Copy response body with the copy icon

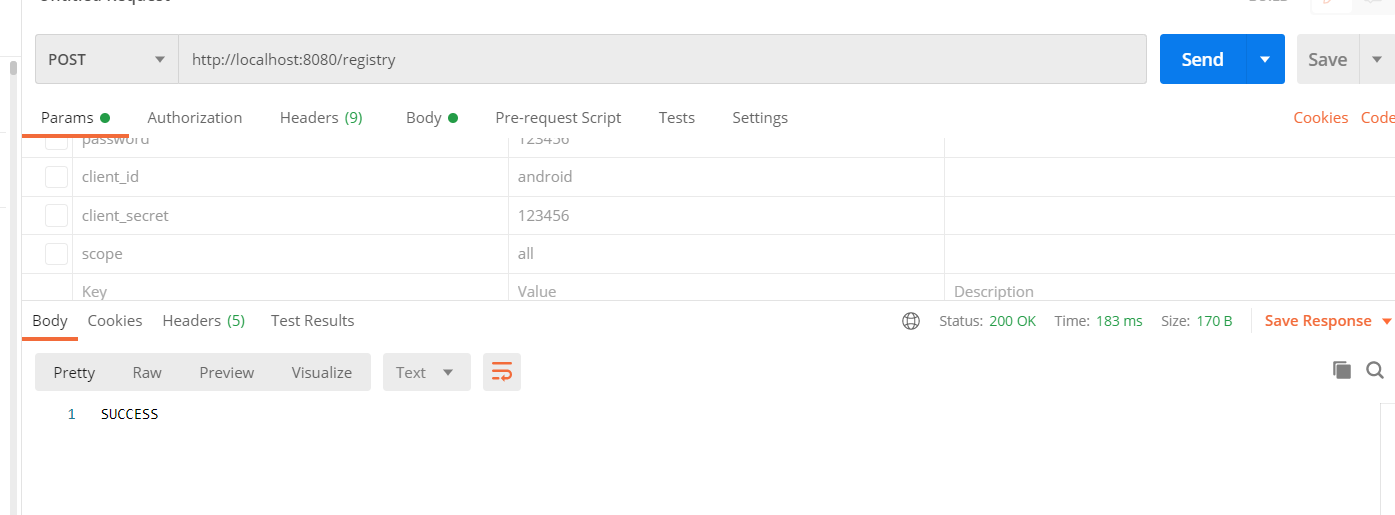tap(1342, 370)
